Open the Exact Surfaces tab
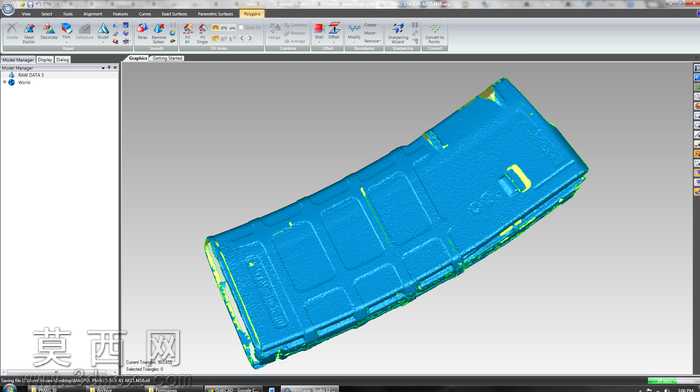 click(x=174, y=14)
